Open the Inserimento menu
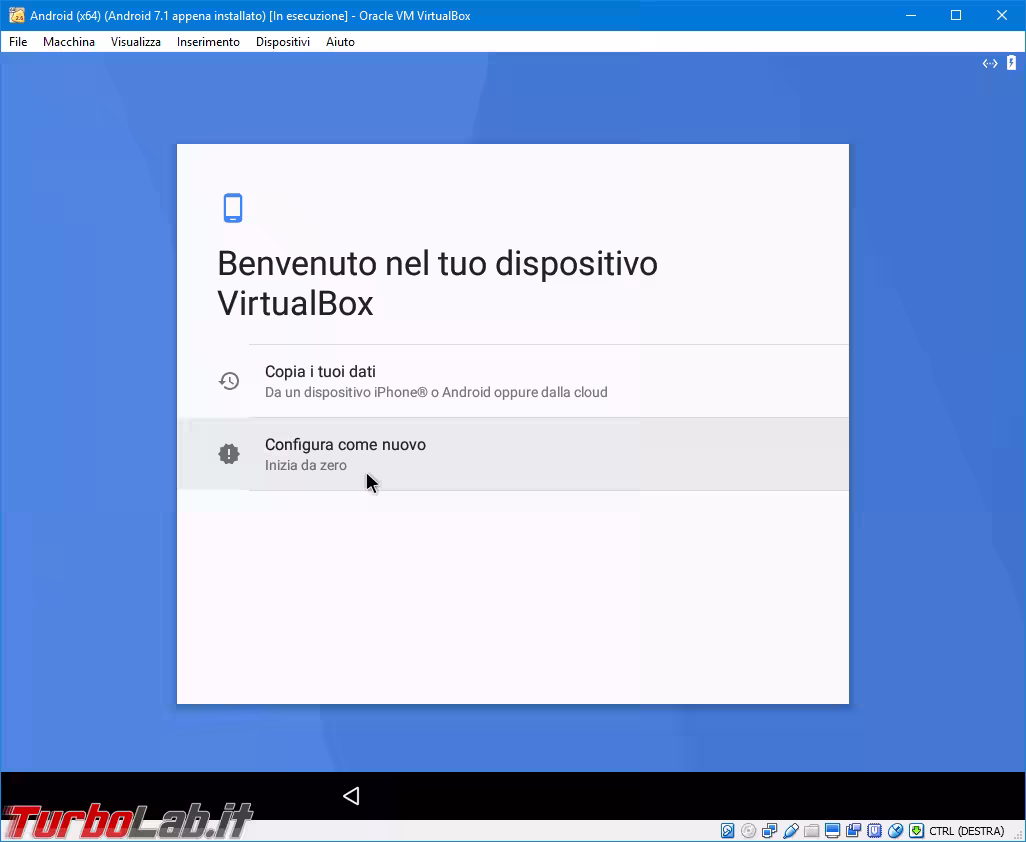 pyautogui.click(x=208, y=42)
